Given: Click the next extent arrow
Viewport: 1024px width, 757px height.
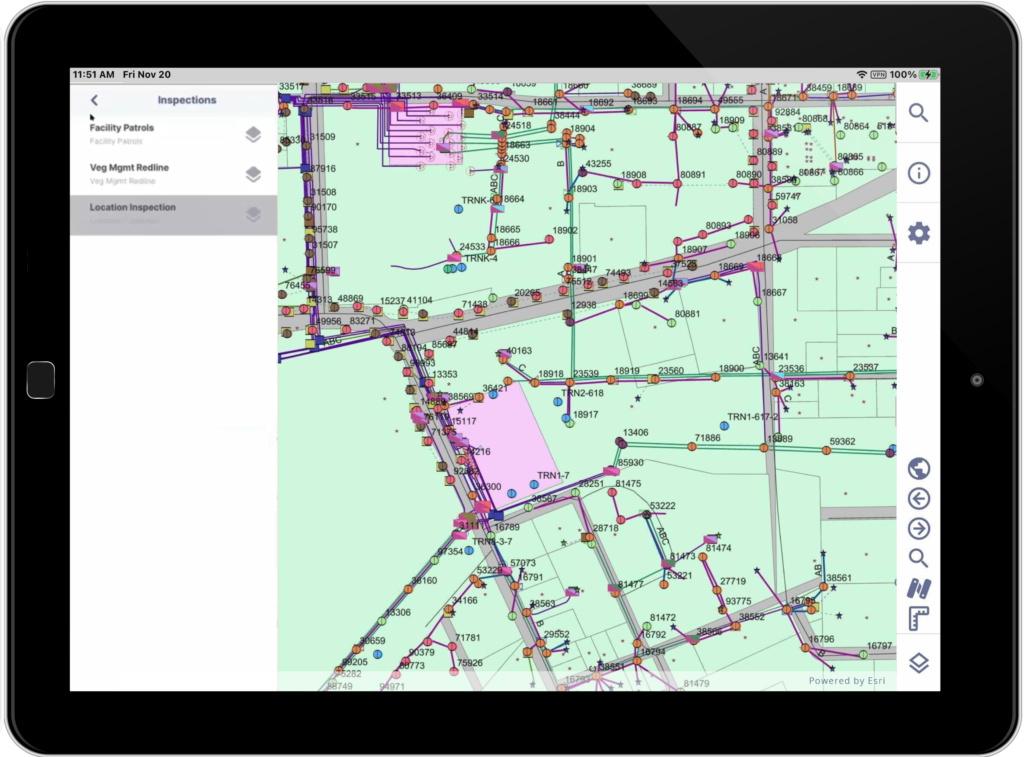Looking at the screenshot, I should point(918,528).
